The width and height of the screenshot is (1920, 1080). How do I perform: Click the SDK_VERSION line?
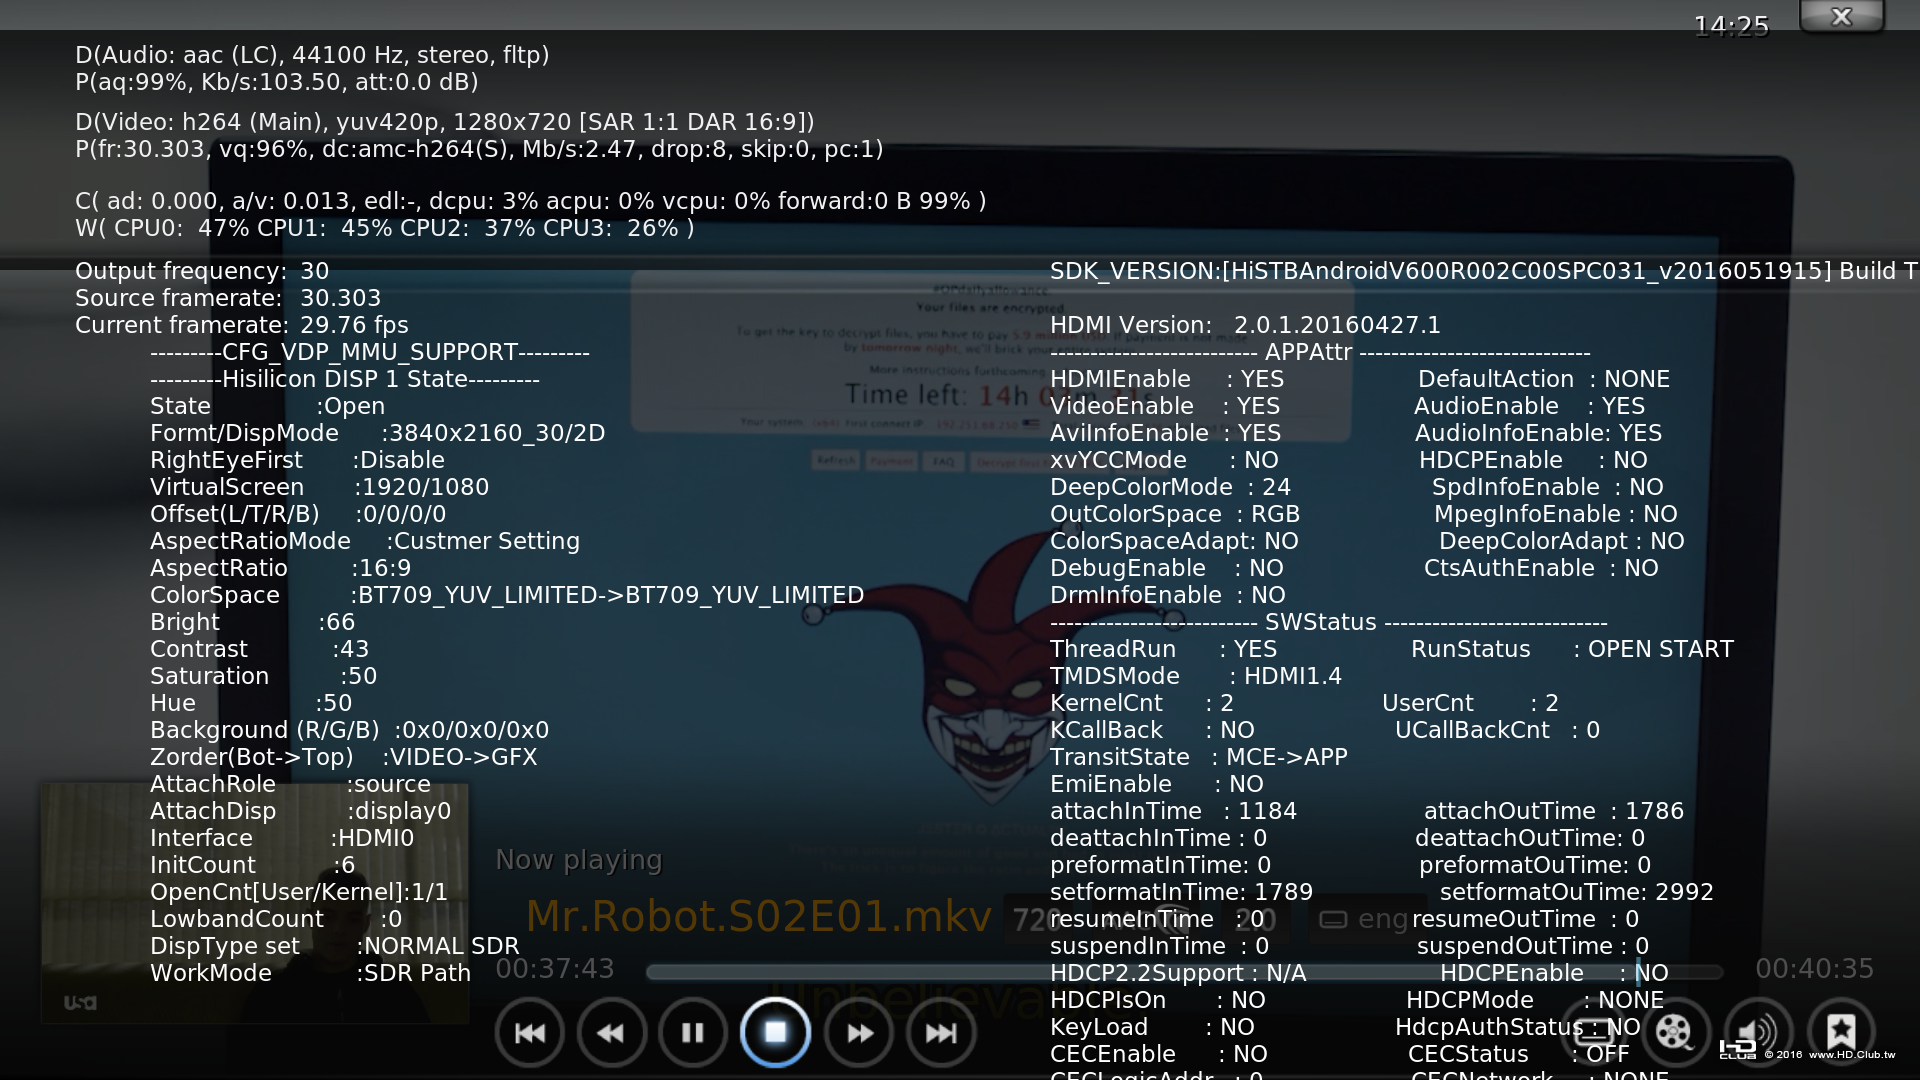point(1484,271)
